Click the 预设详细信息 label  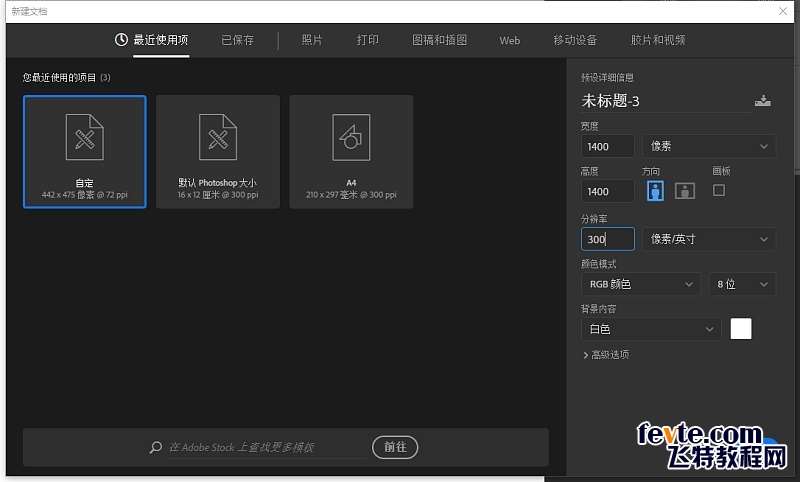[x=607, y=78]
